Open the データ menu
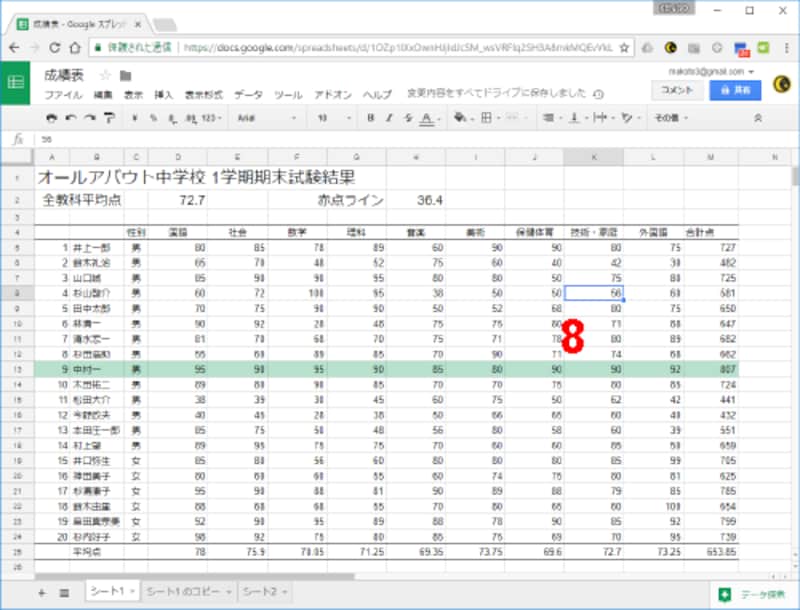The image size is (800, 610). click(248, 94)
